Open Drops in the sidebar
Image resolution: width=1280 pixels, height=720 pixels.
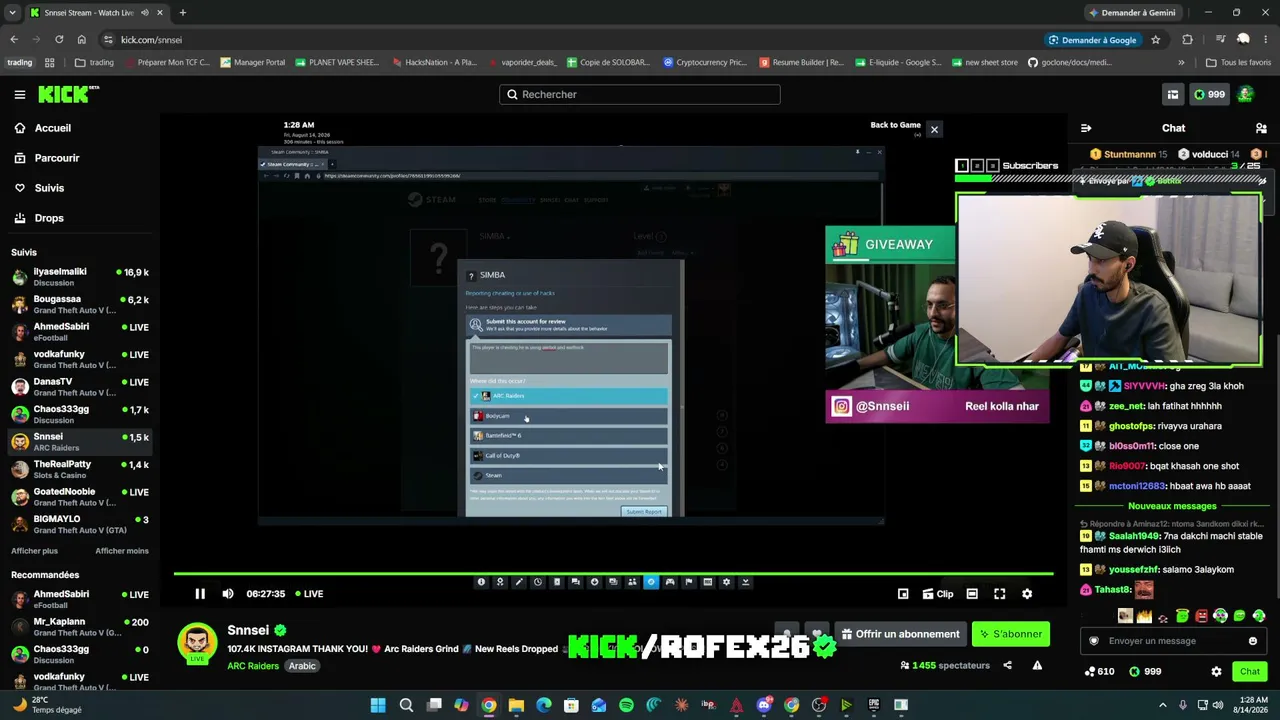(49, 218)
